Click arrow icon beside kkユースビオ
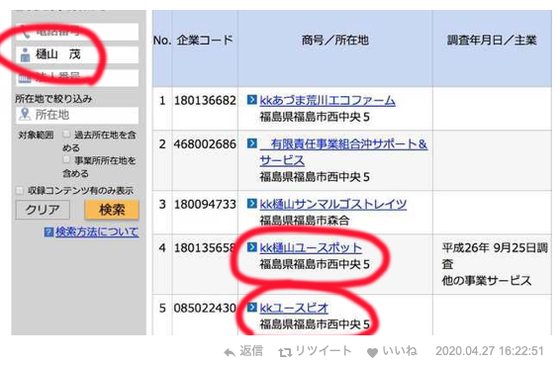 click(x=252, y=307)
